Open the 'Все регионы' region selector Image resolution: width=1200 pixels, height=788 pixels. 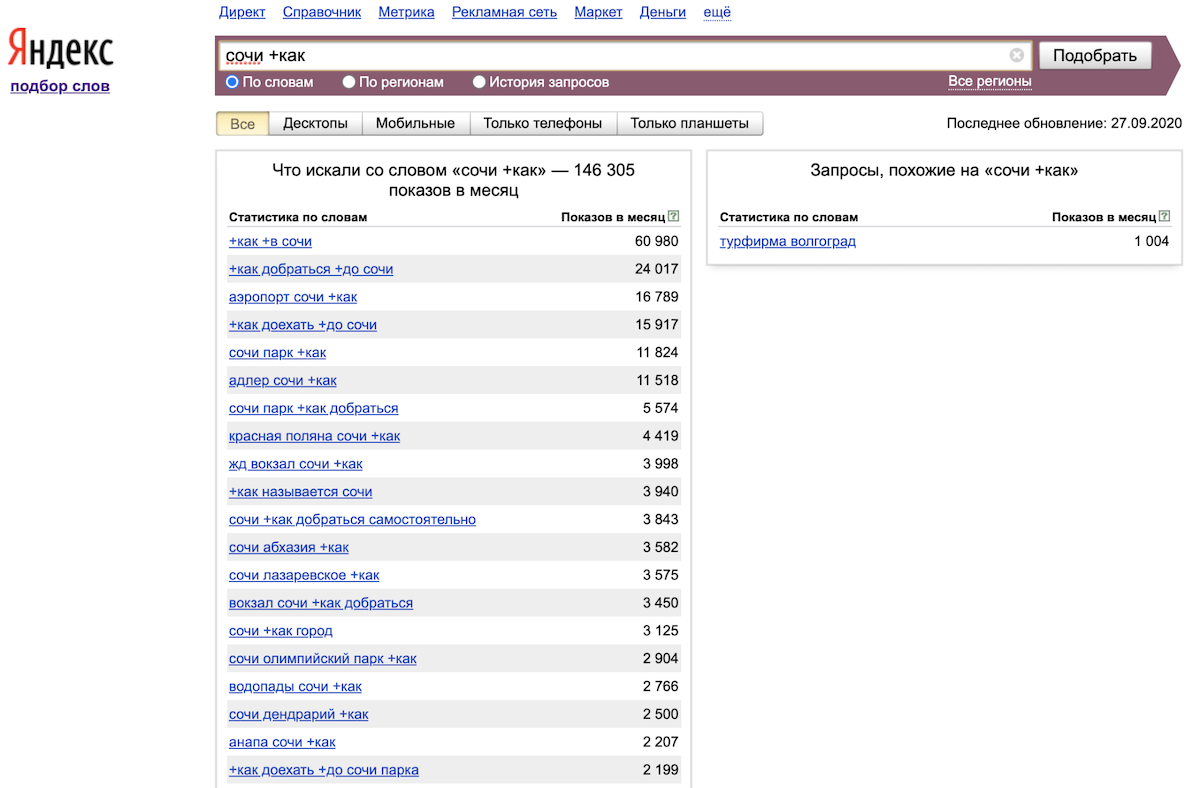coord(989,81)
